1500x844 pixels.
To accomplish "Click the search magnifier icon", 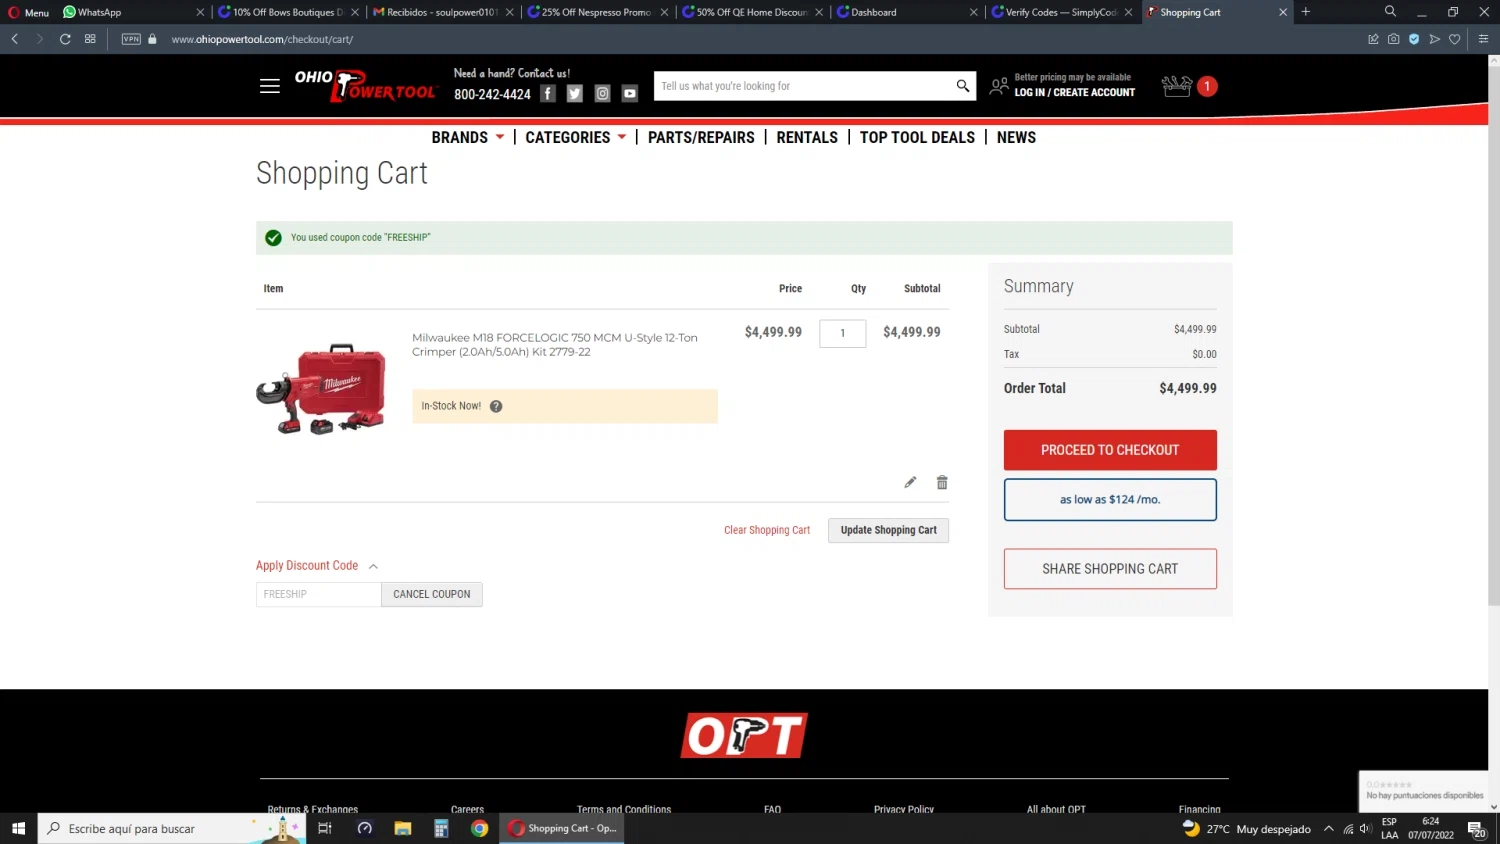I will point(962,86).
